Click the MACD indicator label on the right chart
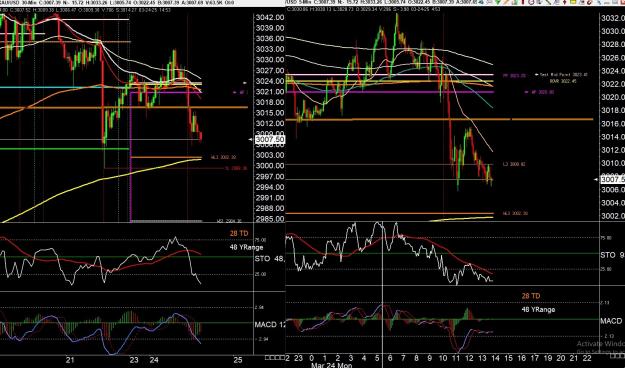 click(x=611, y=321)
